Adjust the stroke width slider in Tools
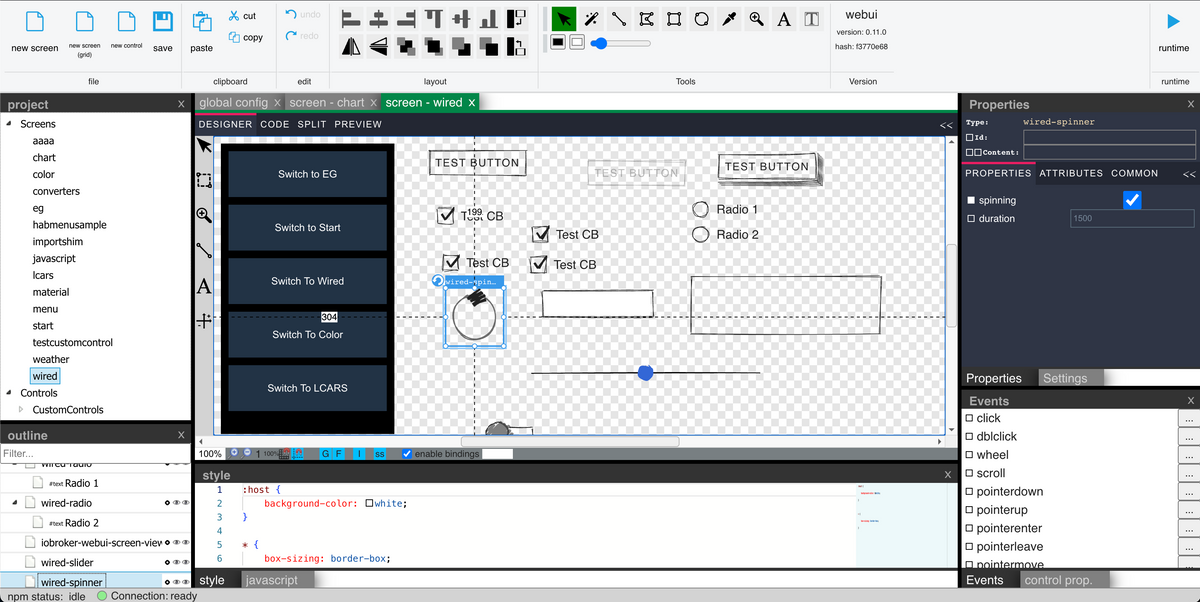Screen dimensions: 1200x602 click(621, 43)
